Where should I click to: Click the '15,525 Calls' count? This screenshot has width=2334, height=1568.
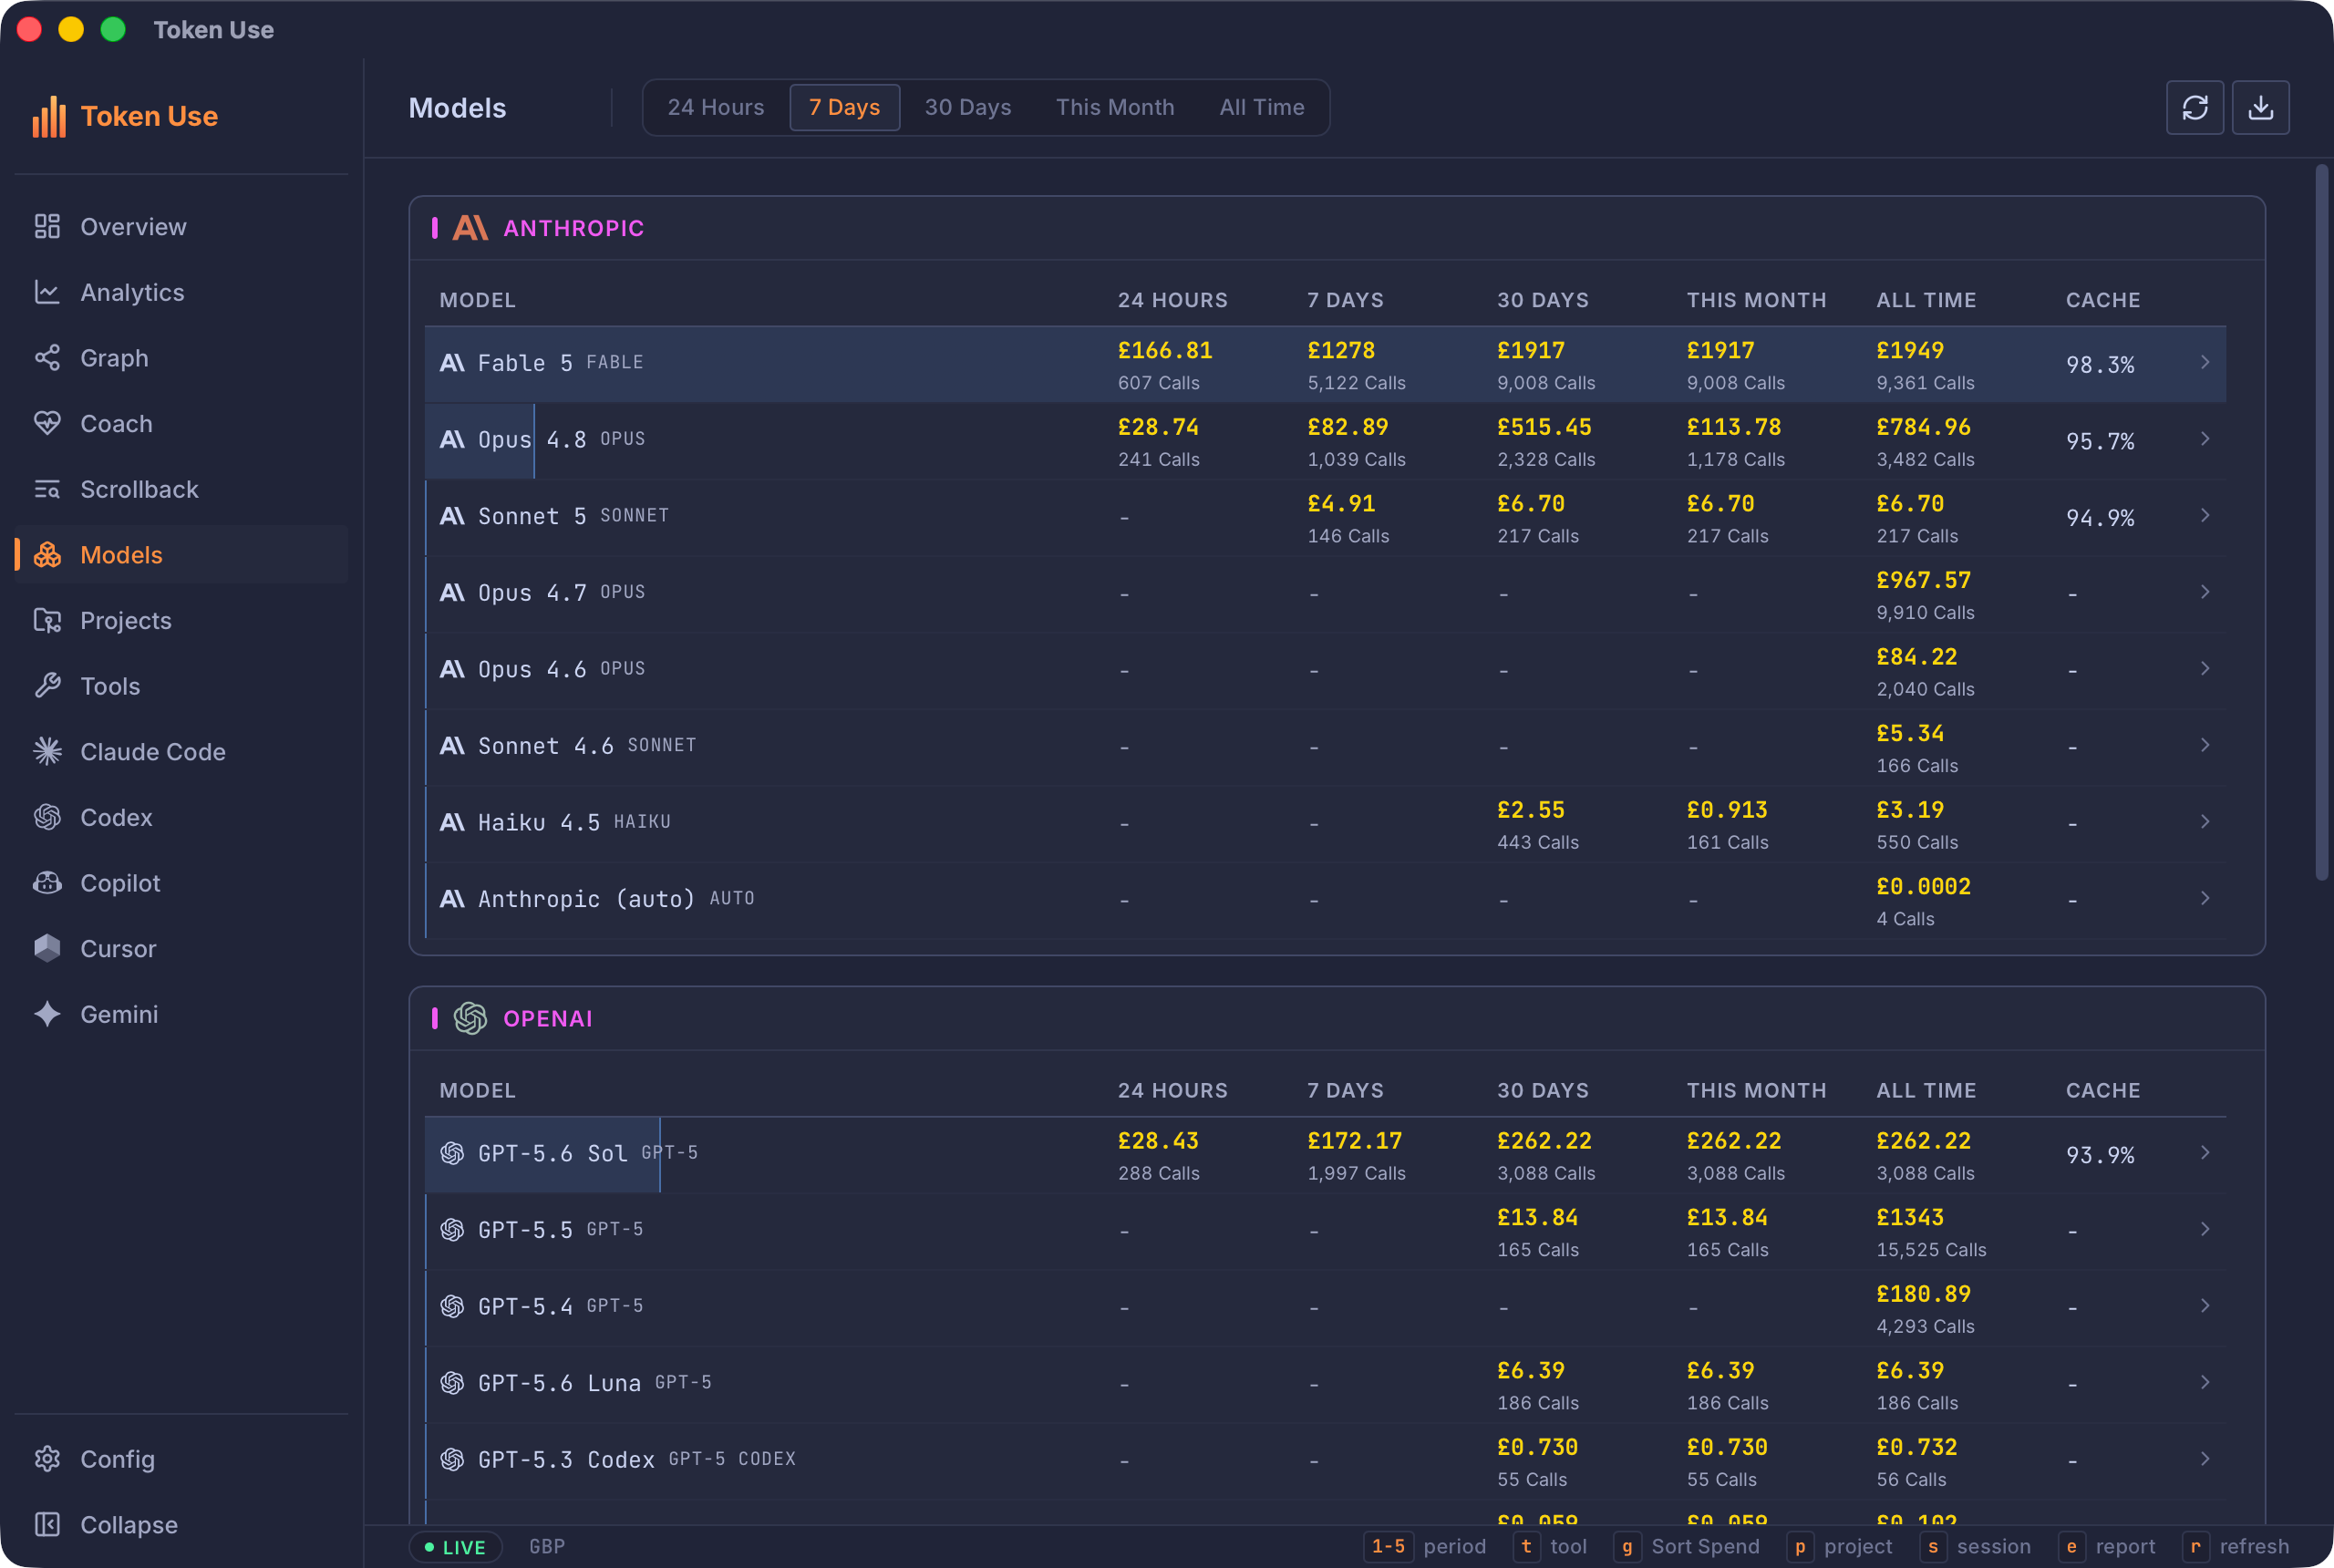click(x=1931, y=1250)
